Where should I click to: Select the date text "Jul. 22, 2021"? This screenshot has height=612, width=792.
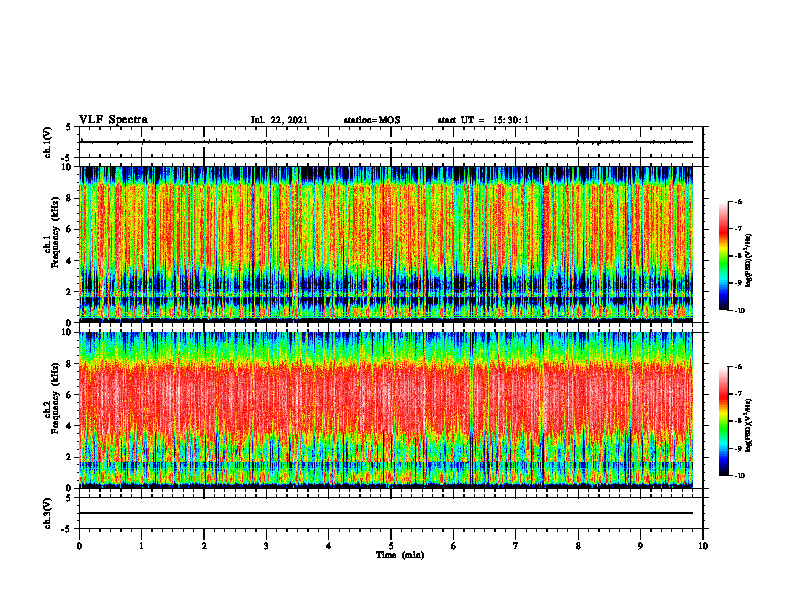tap(279, 120)
